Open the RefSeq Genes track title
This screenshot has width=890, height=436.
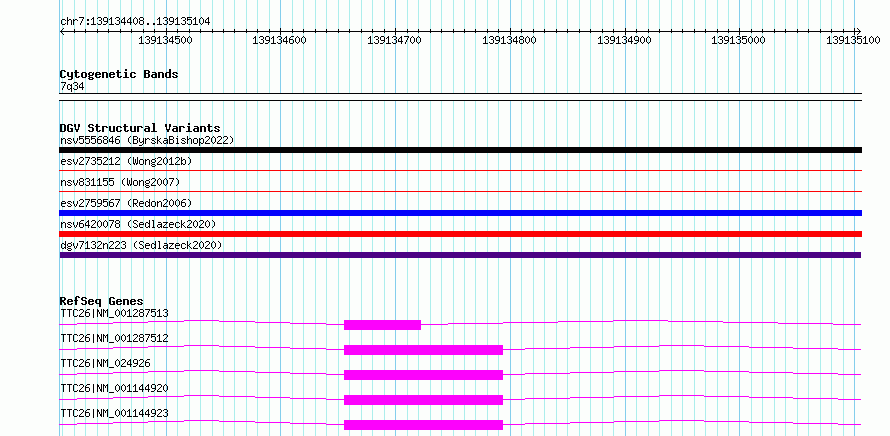(102, 301)
